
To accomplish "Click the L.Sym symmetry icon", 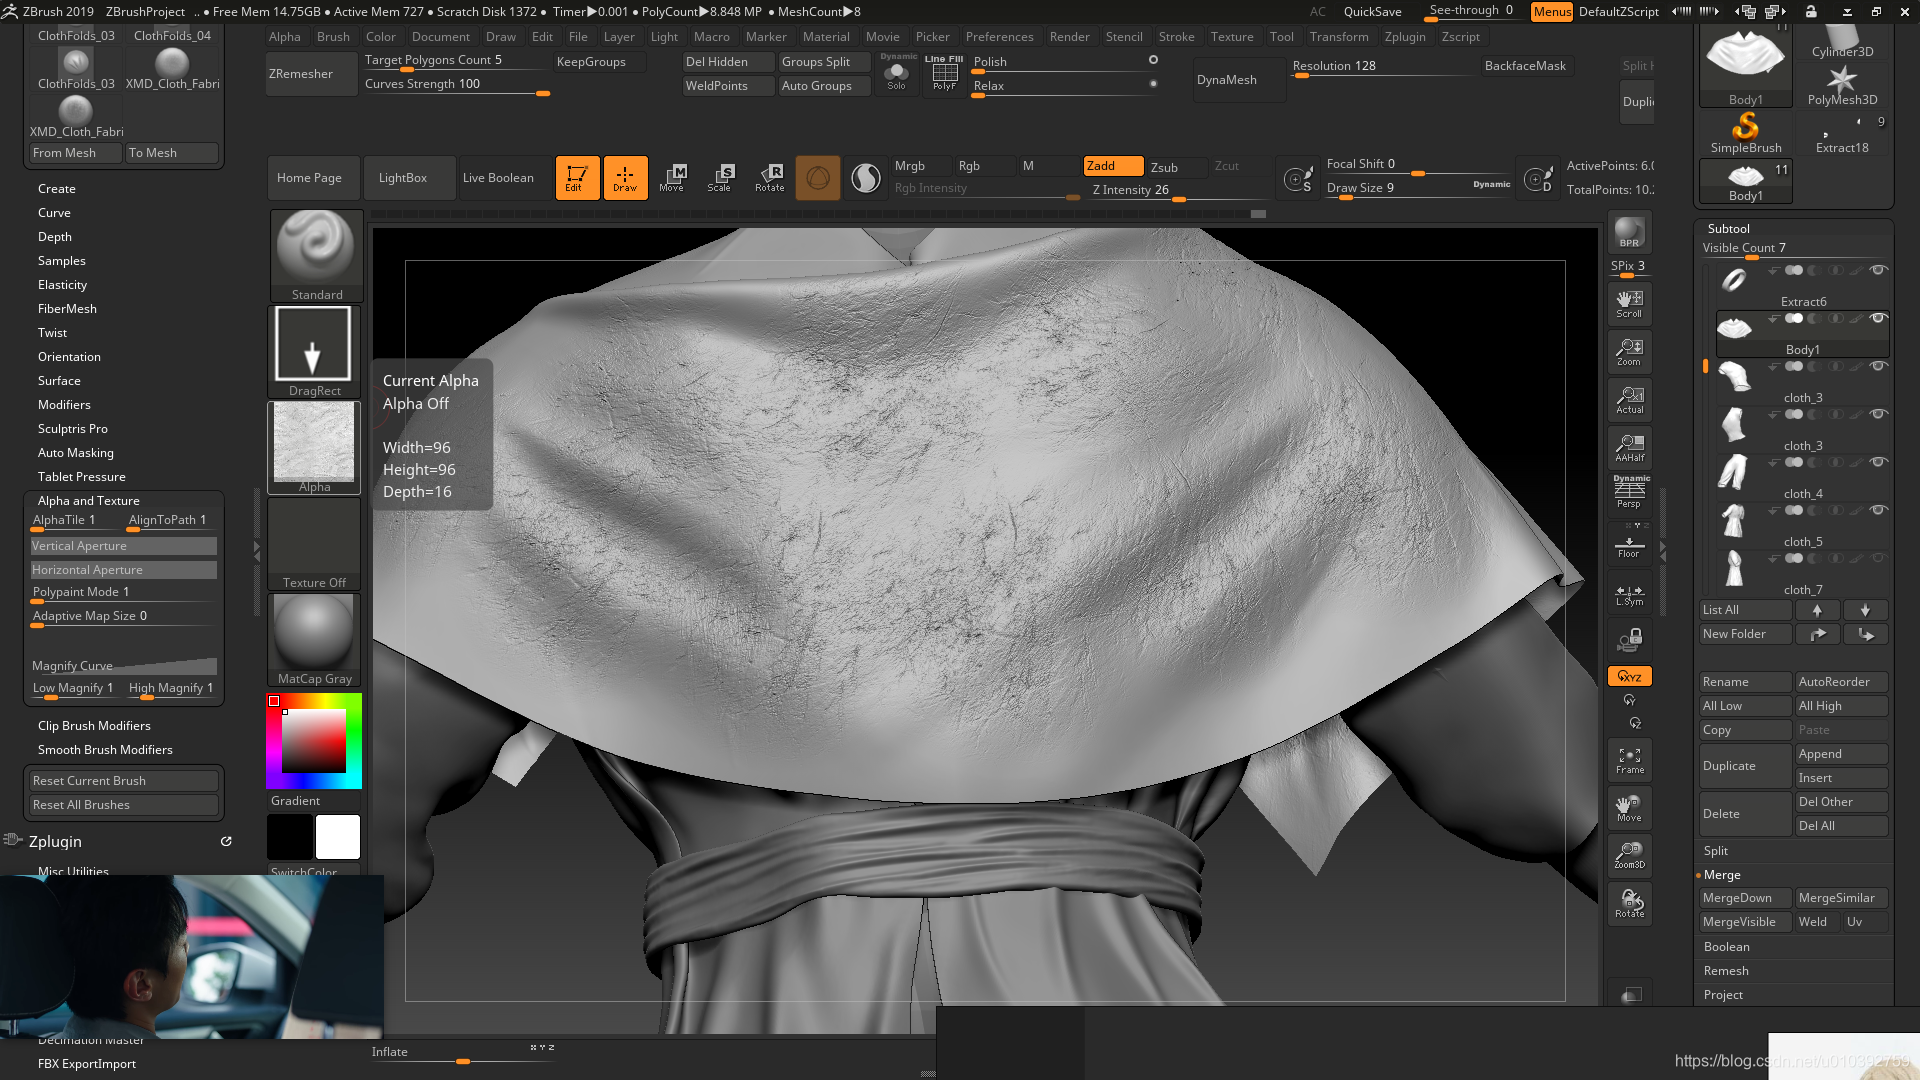I will tap(1629, 593).
